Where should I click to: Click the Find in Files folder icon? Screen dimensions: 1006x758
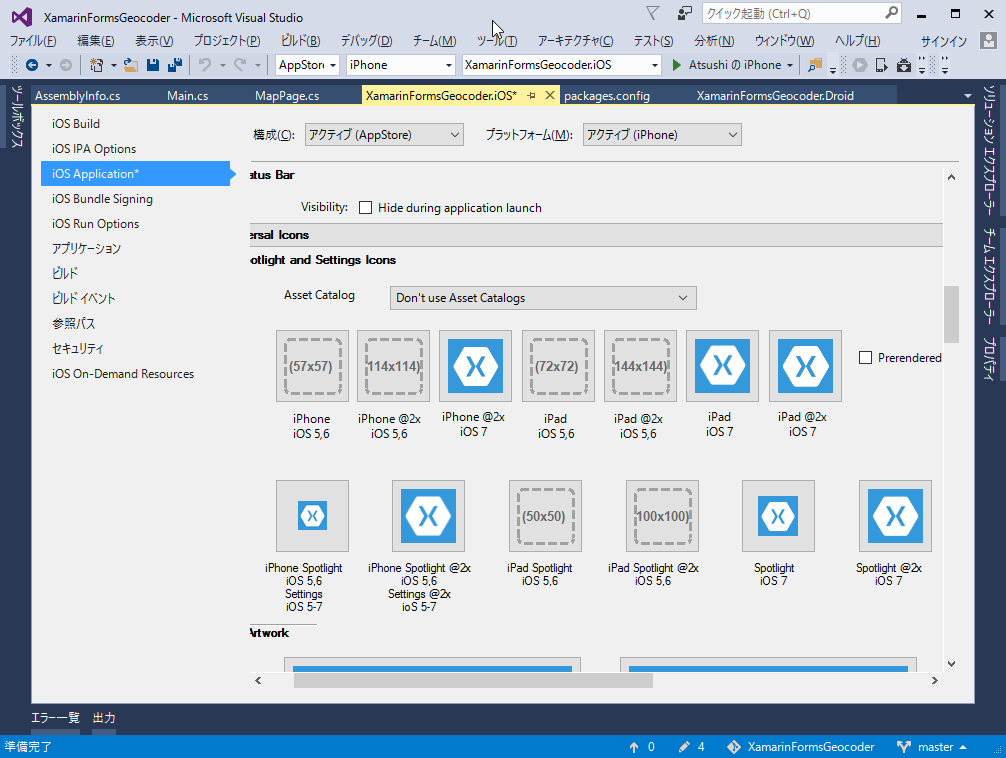(815, 65)
